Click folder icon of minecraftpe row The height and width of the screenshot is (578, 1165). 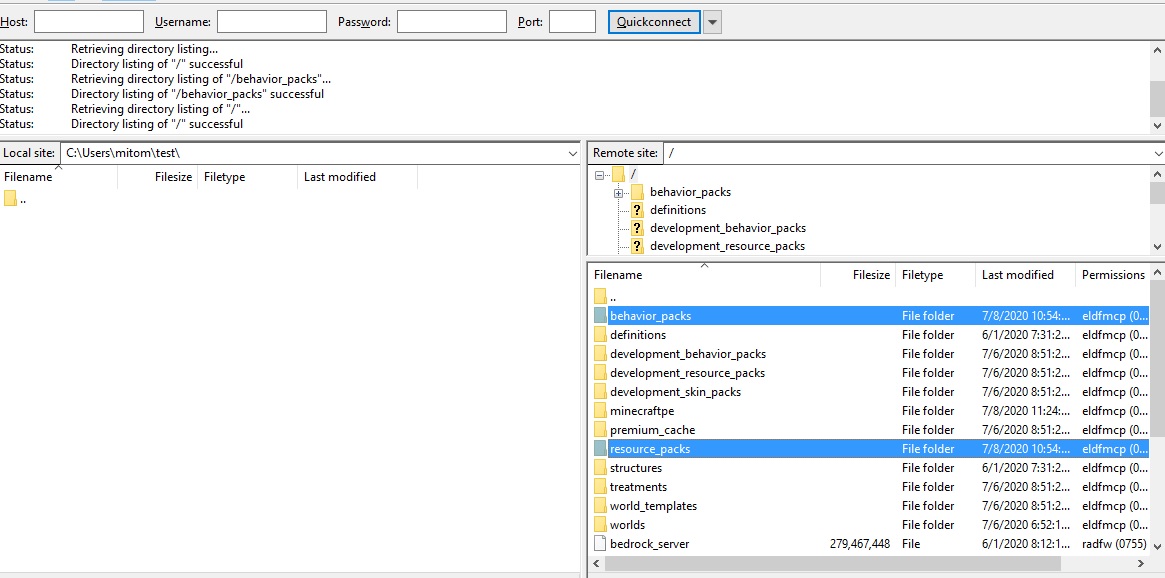600,411
